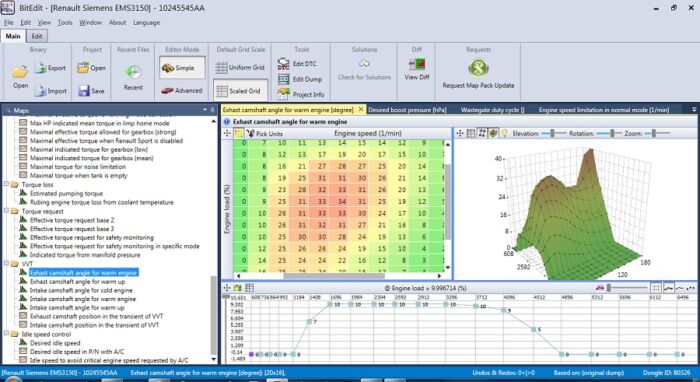The width and height of the screenshot is (700, 382).
Task: Open Project Info
Action: [283, 94]
